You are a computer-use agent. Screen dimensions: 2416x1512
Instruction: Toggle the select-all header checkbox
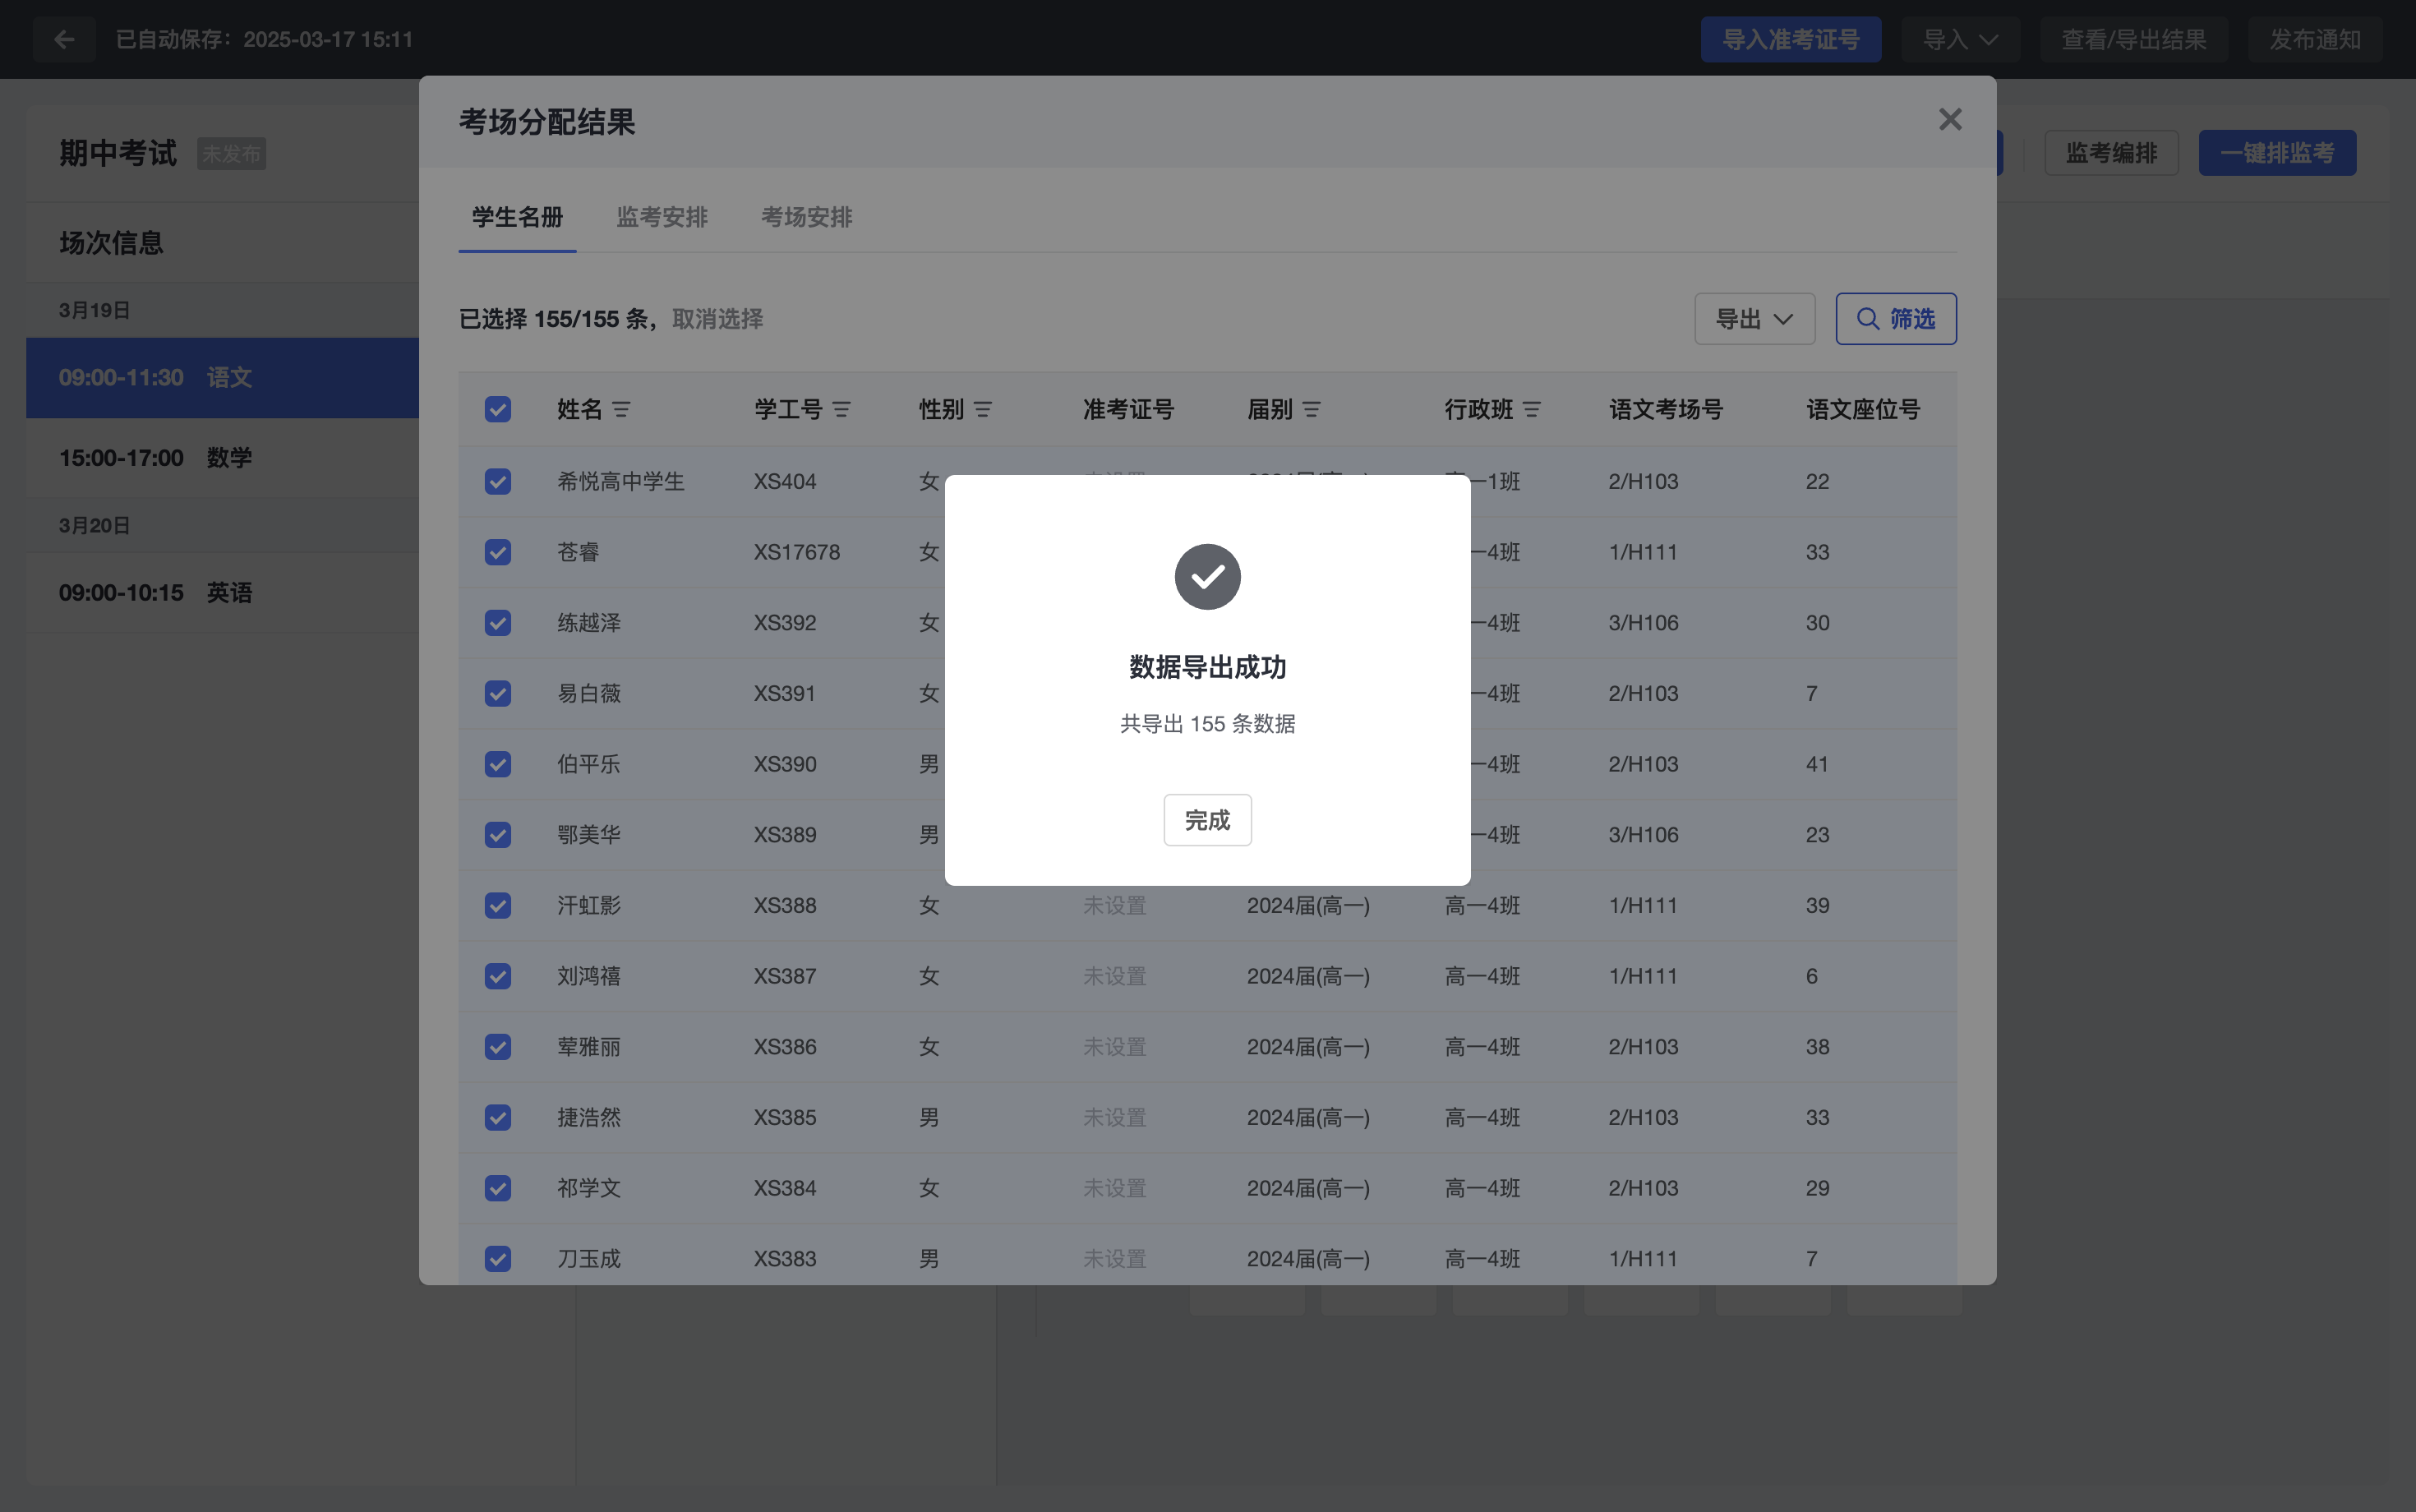point(498,409)
